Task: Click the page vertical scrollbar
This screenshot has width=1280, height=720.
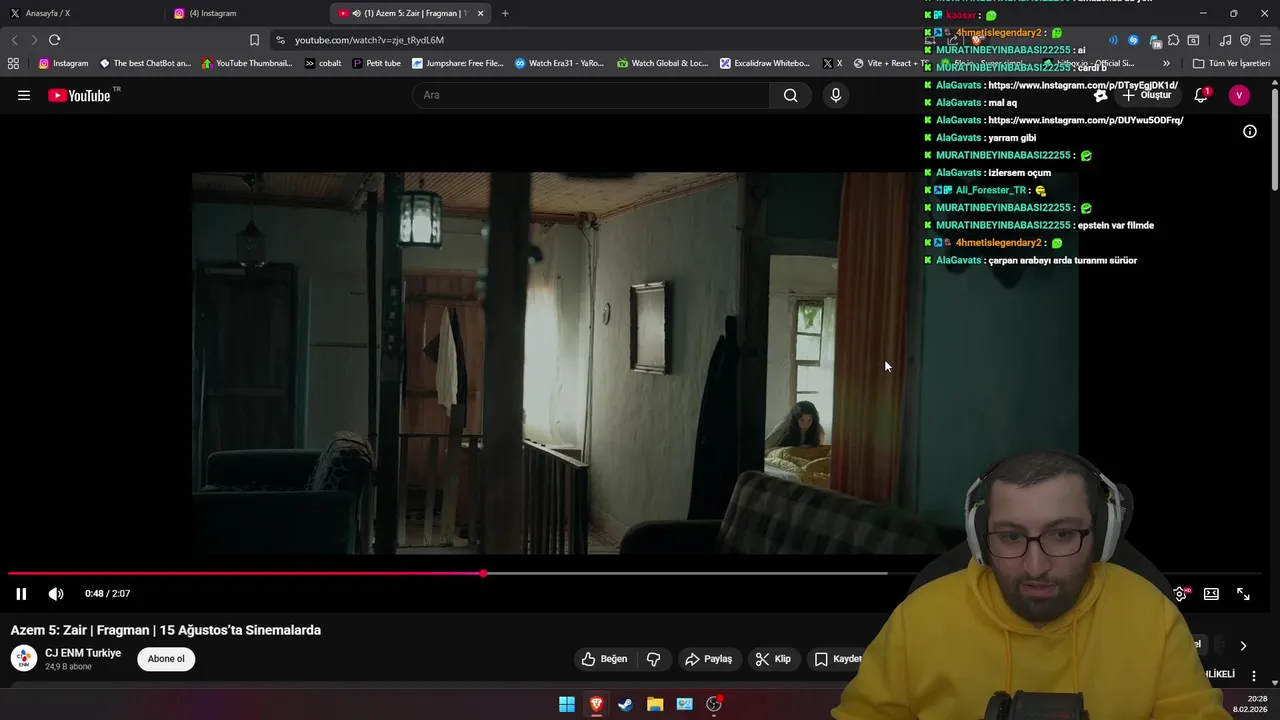Action: pos(1275,140)
